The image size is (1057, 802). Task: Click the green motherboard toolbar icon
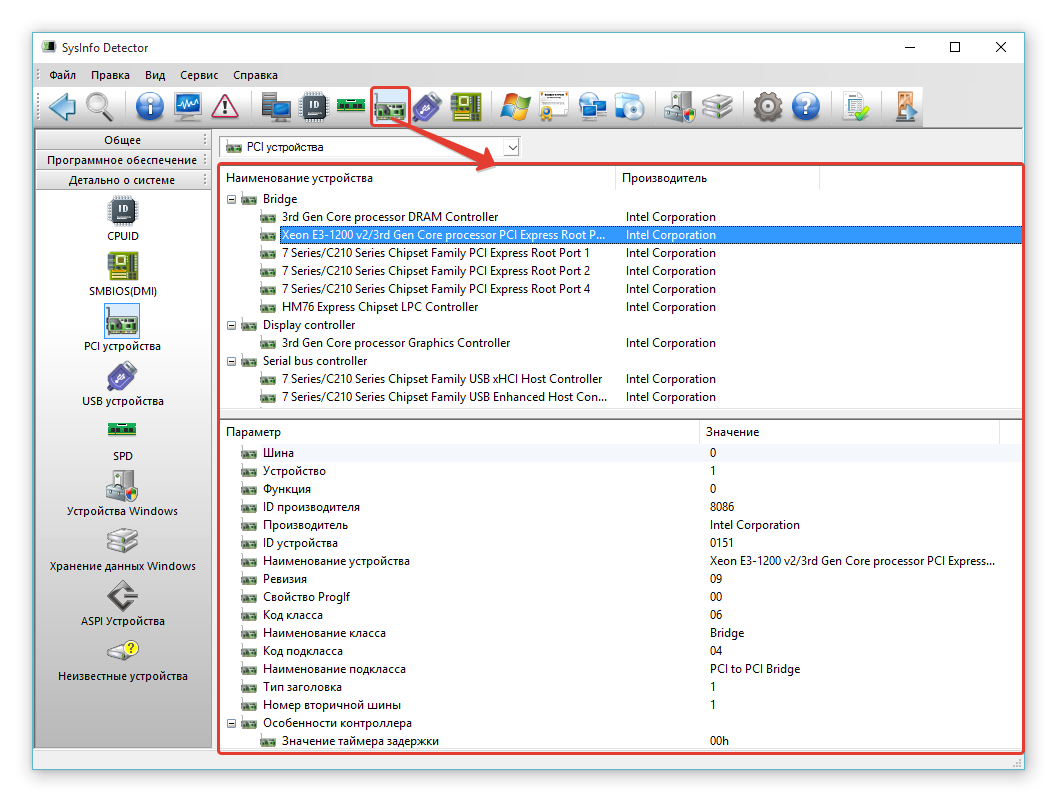[466, 106]
